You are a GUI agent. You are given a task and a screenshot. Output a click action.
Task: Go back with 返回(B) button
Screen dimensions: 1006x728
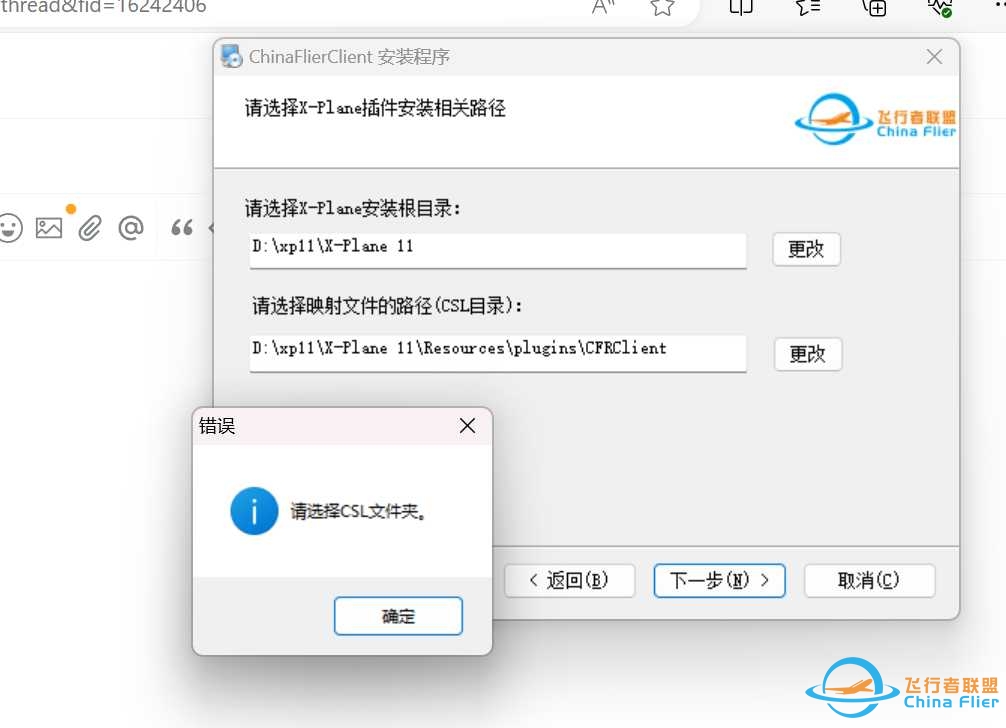tap(569, 580)
